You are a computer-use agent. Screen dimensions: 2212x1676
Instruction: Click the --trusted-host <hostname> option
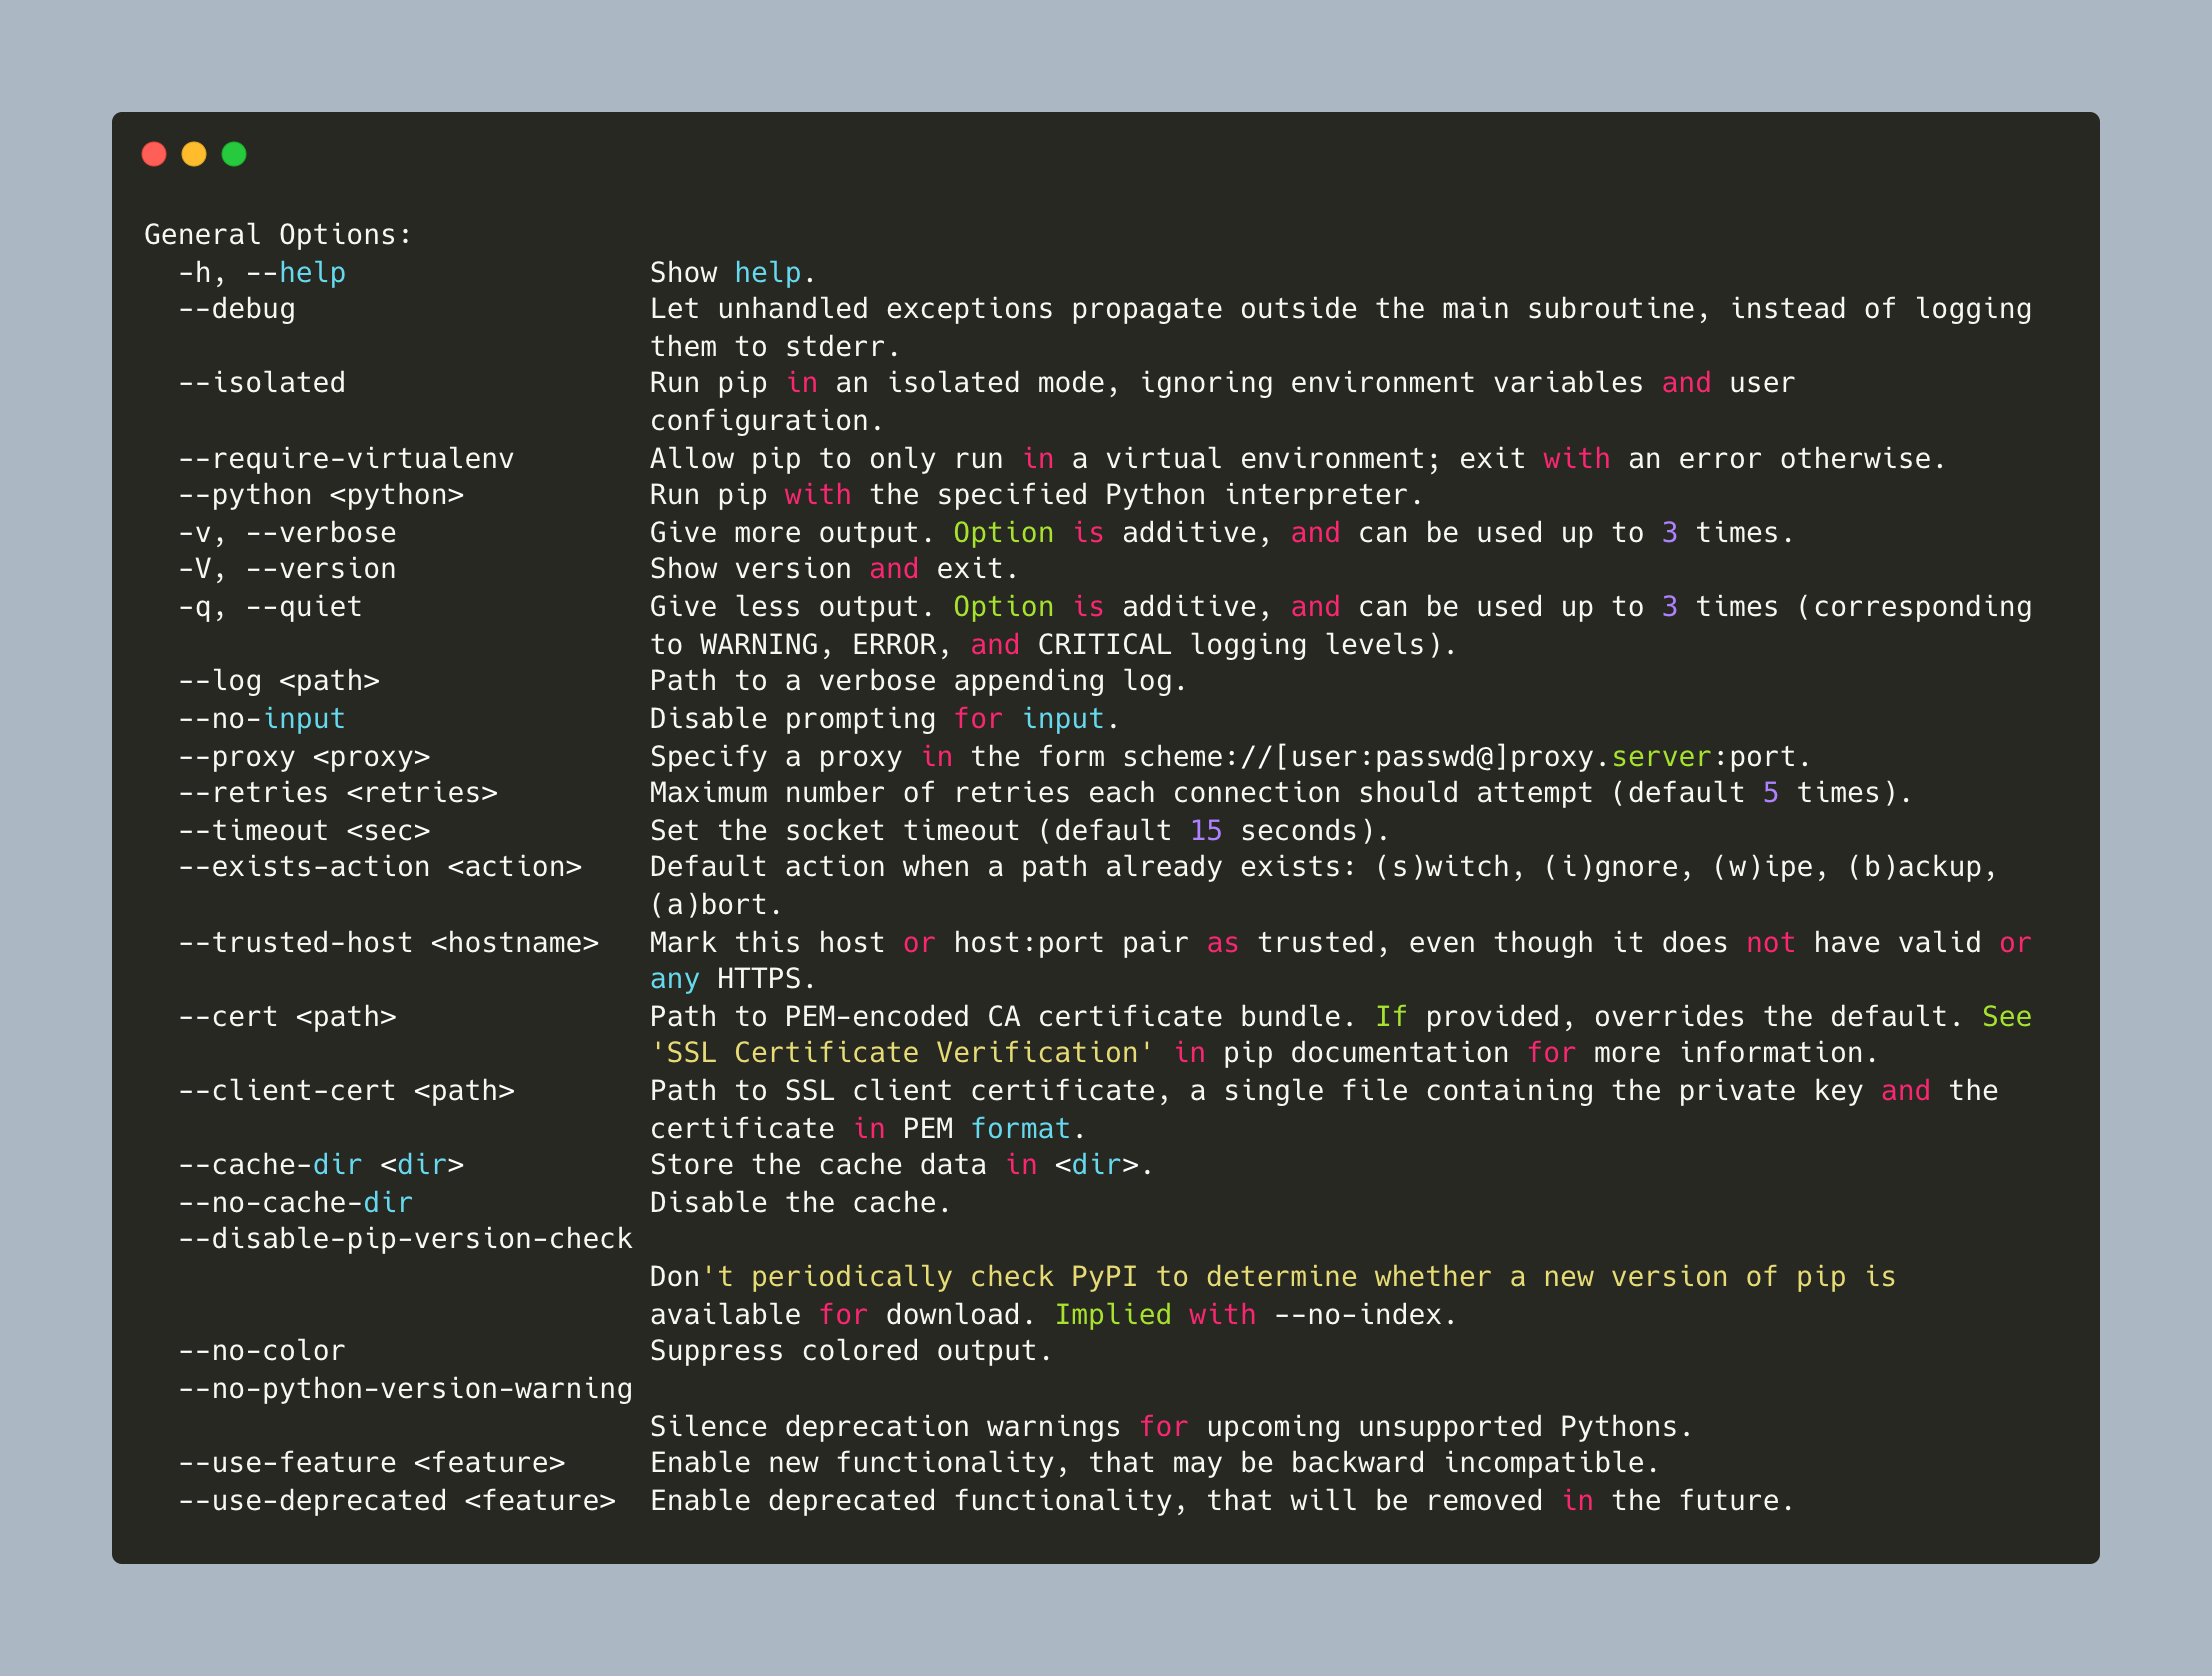388,943
